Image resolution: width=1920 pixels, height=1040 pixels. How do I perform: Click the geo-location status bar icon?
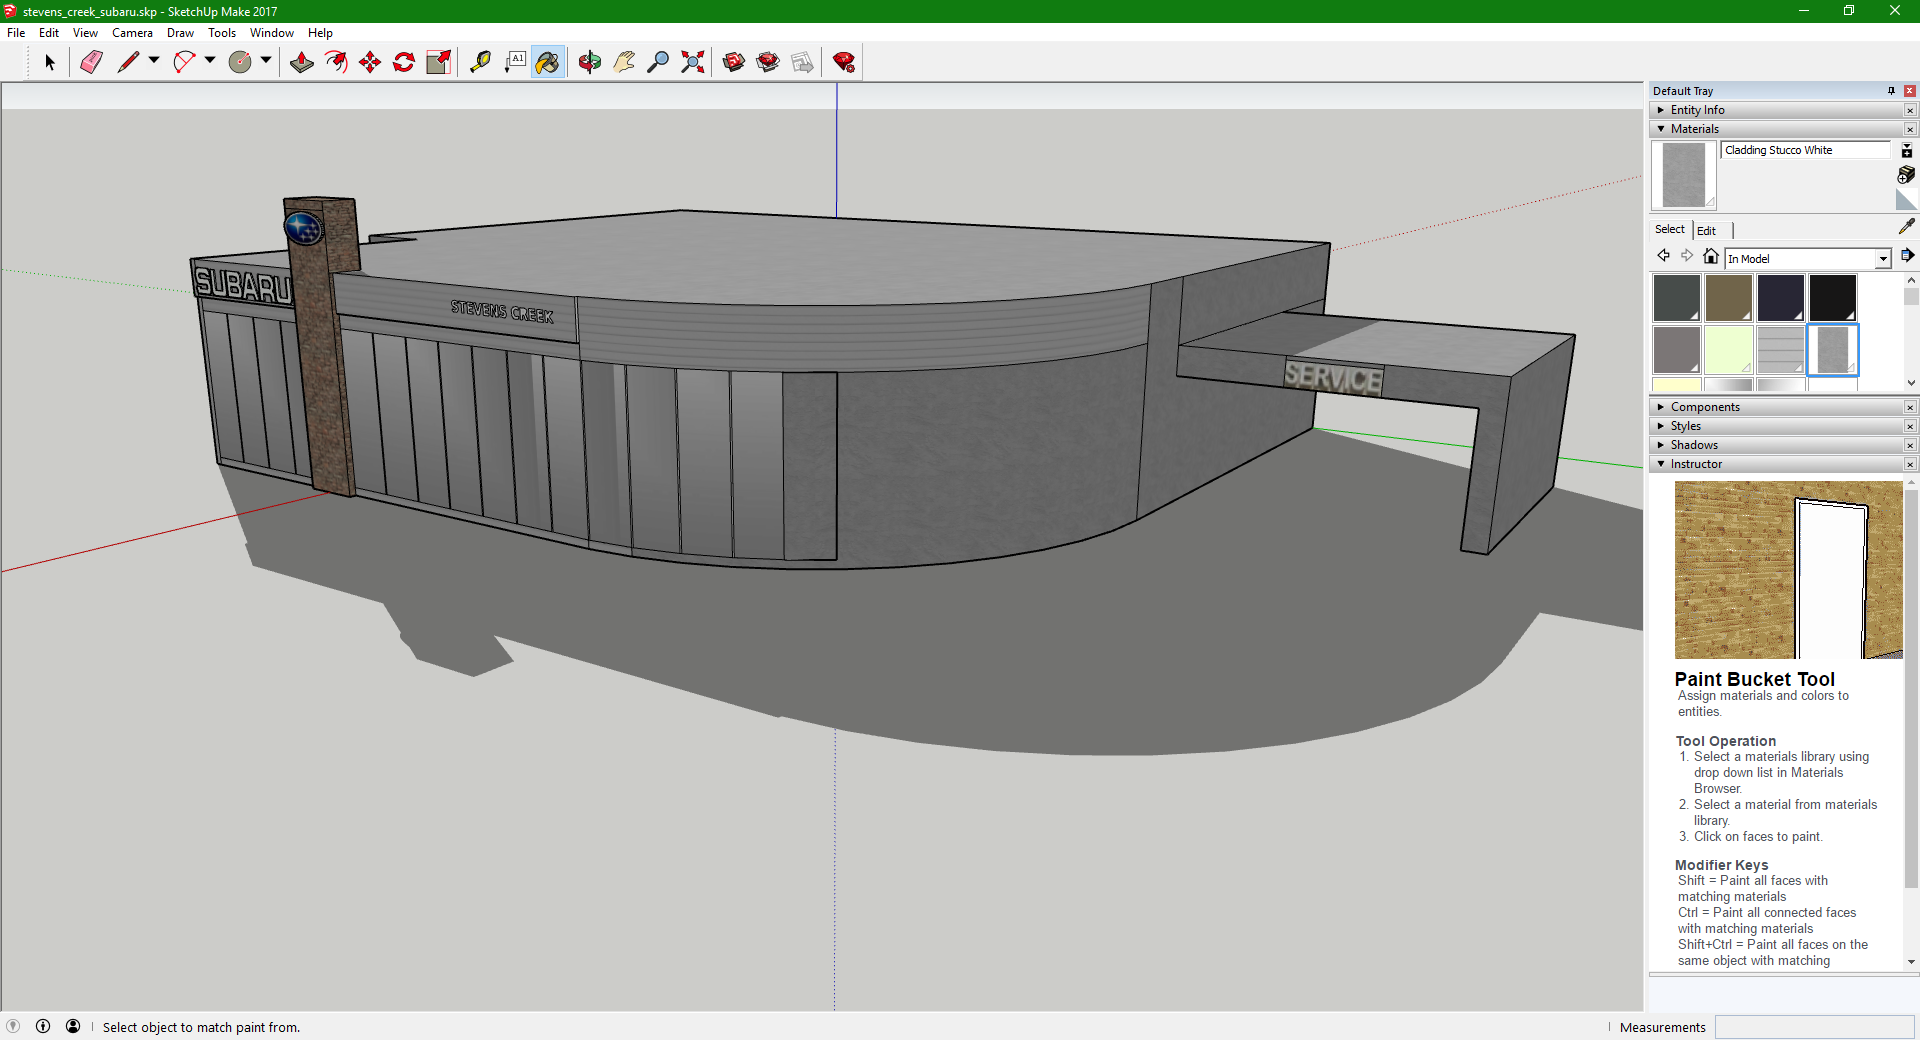(x=13, y=1026)
